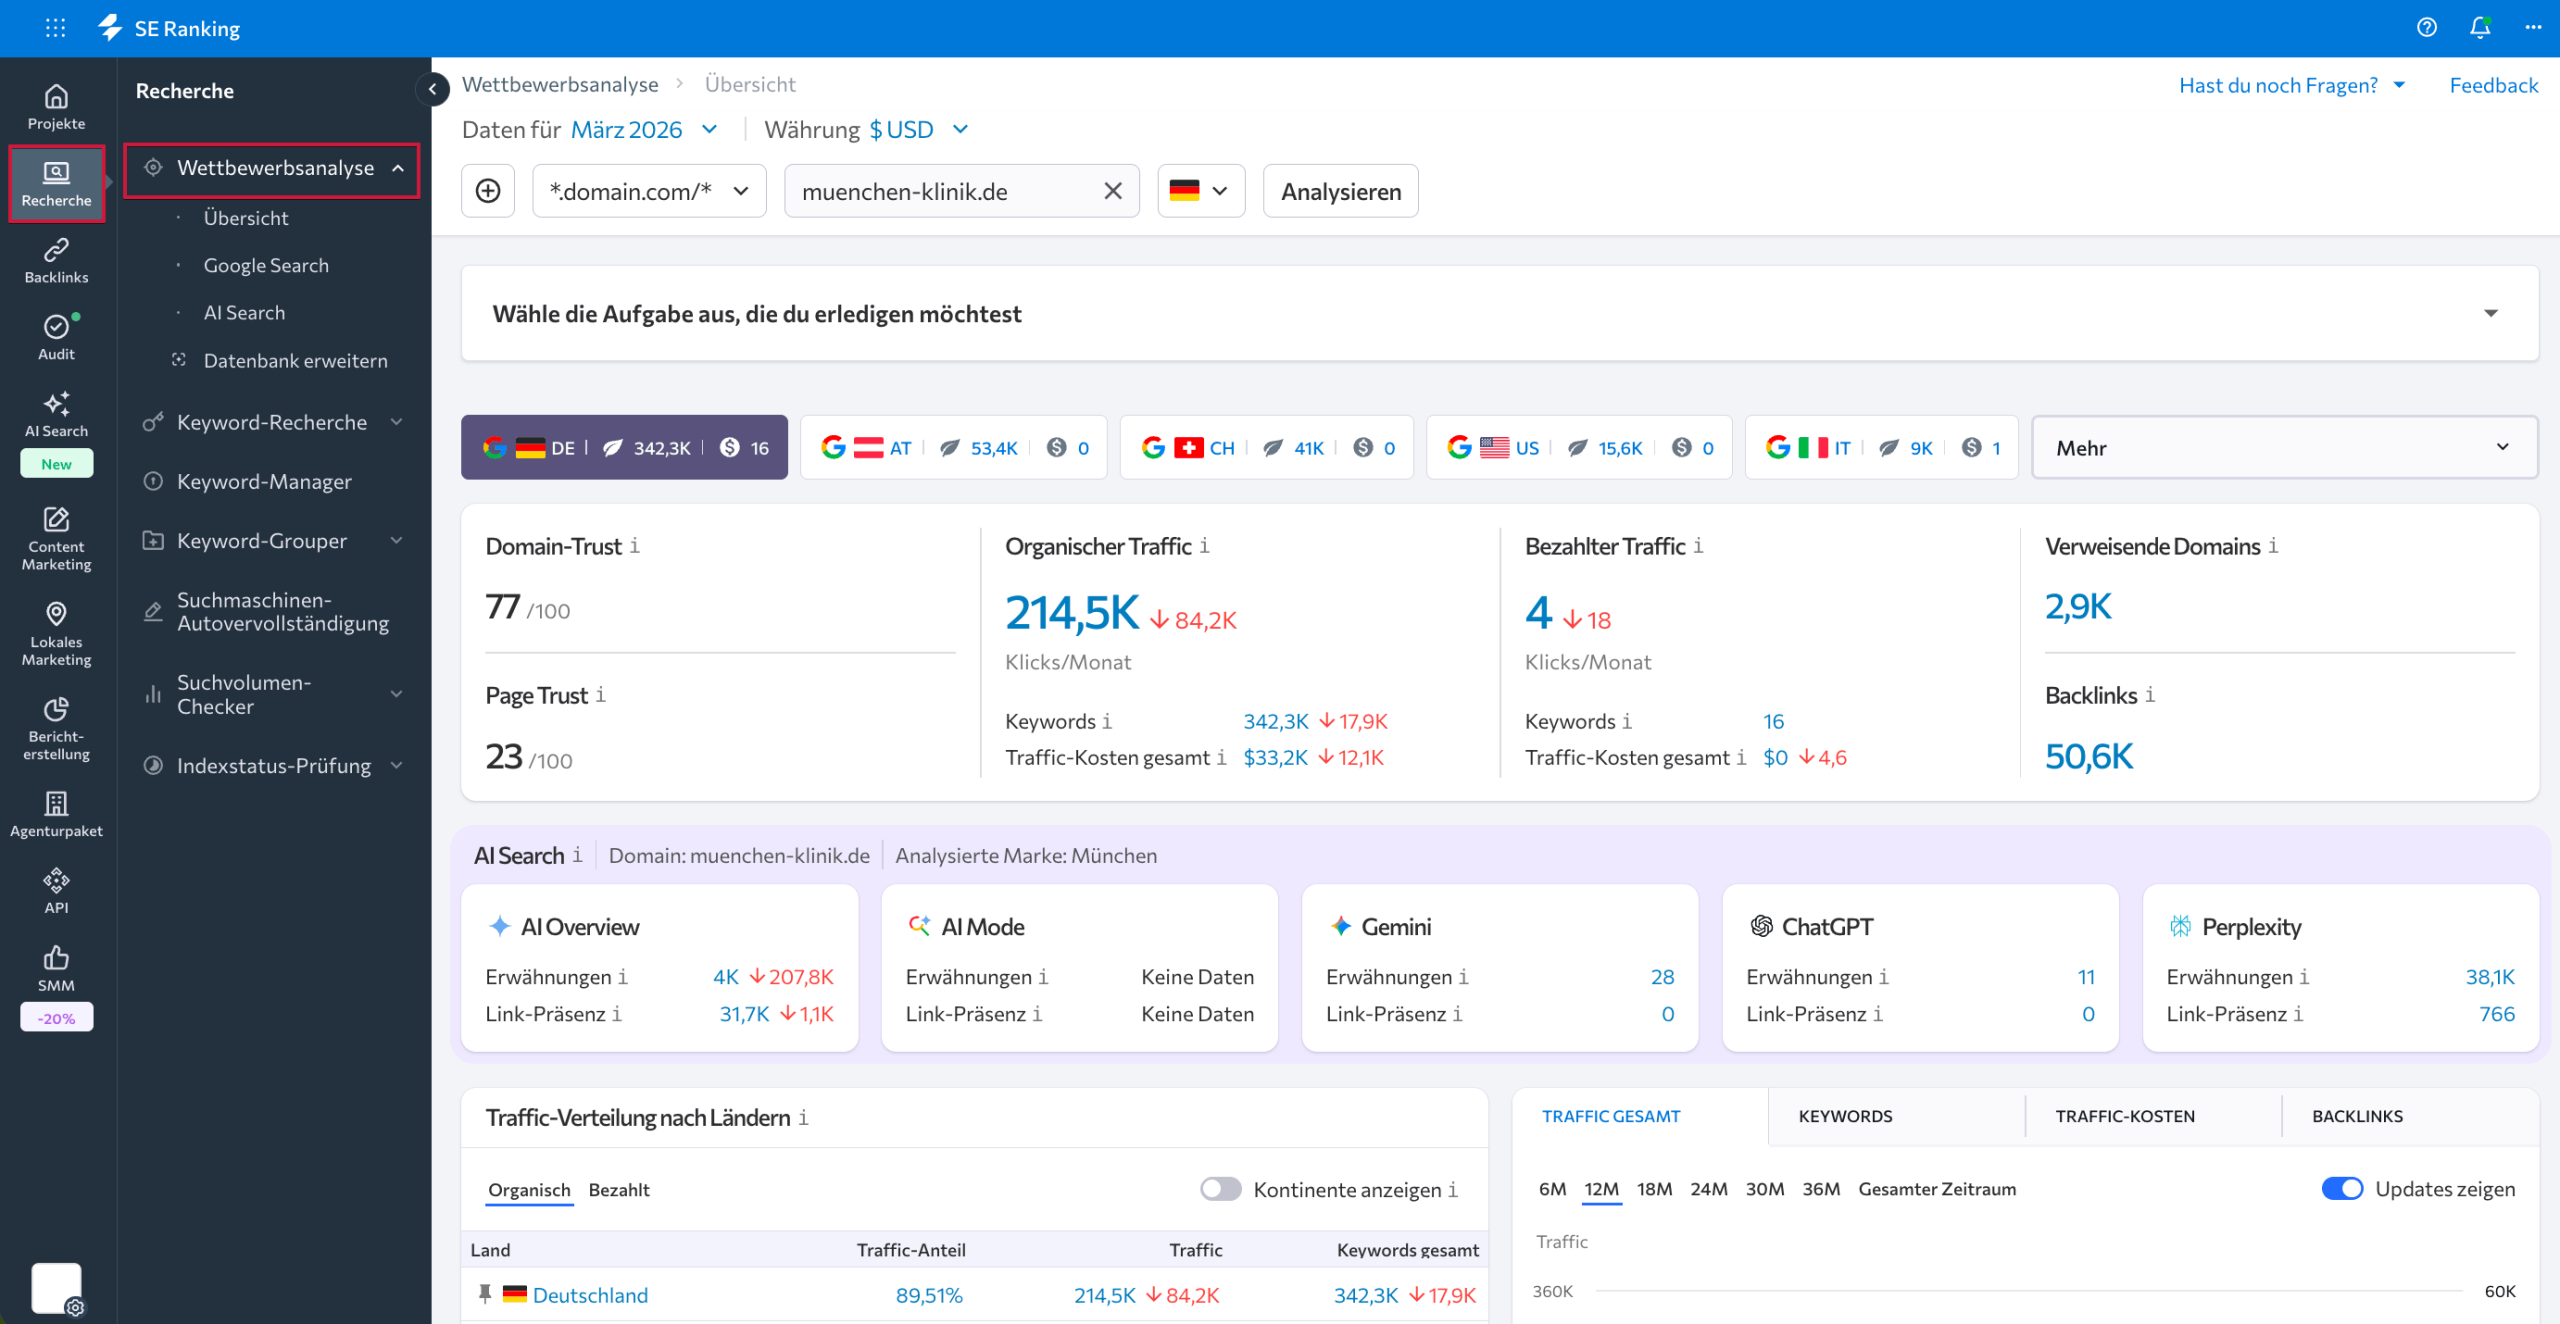Unpin the Deutschland row
This screenshot has width=2560, height=1324.
tap(485, 1293)
